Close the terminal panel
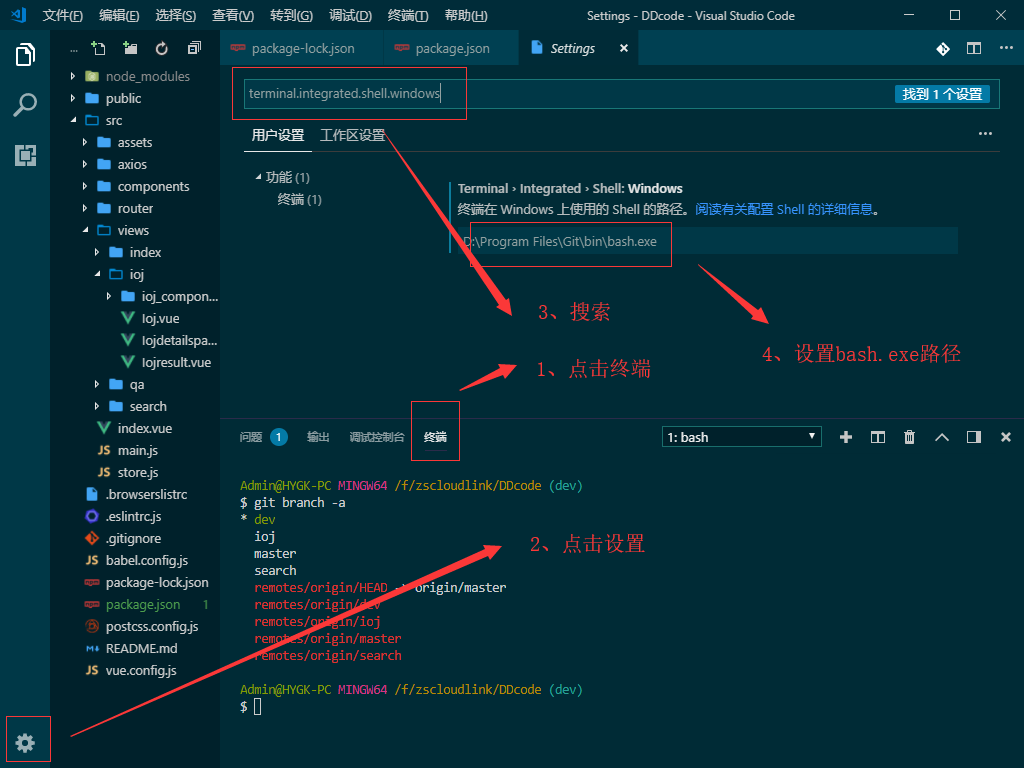The image size is (1024, 768). pos(1006,437)
